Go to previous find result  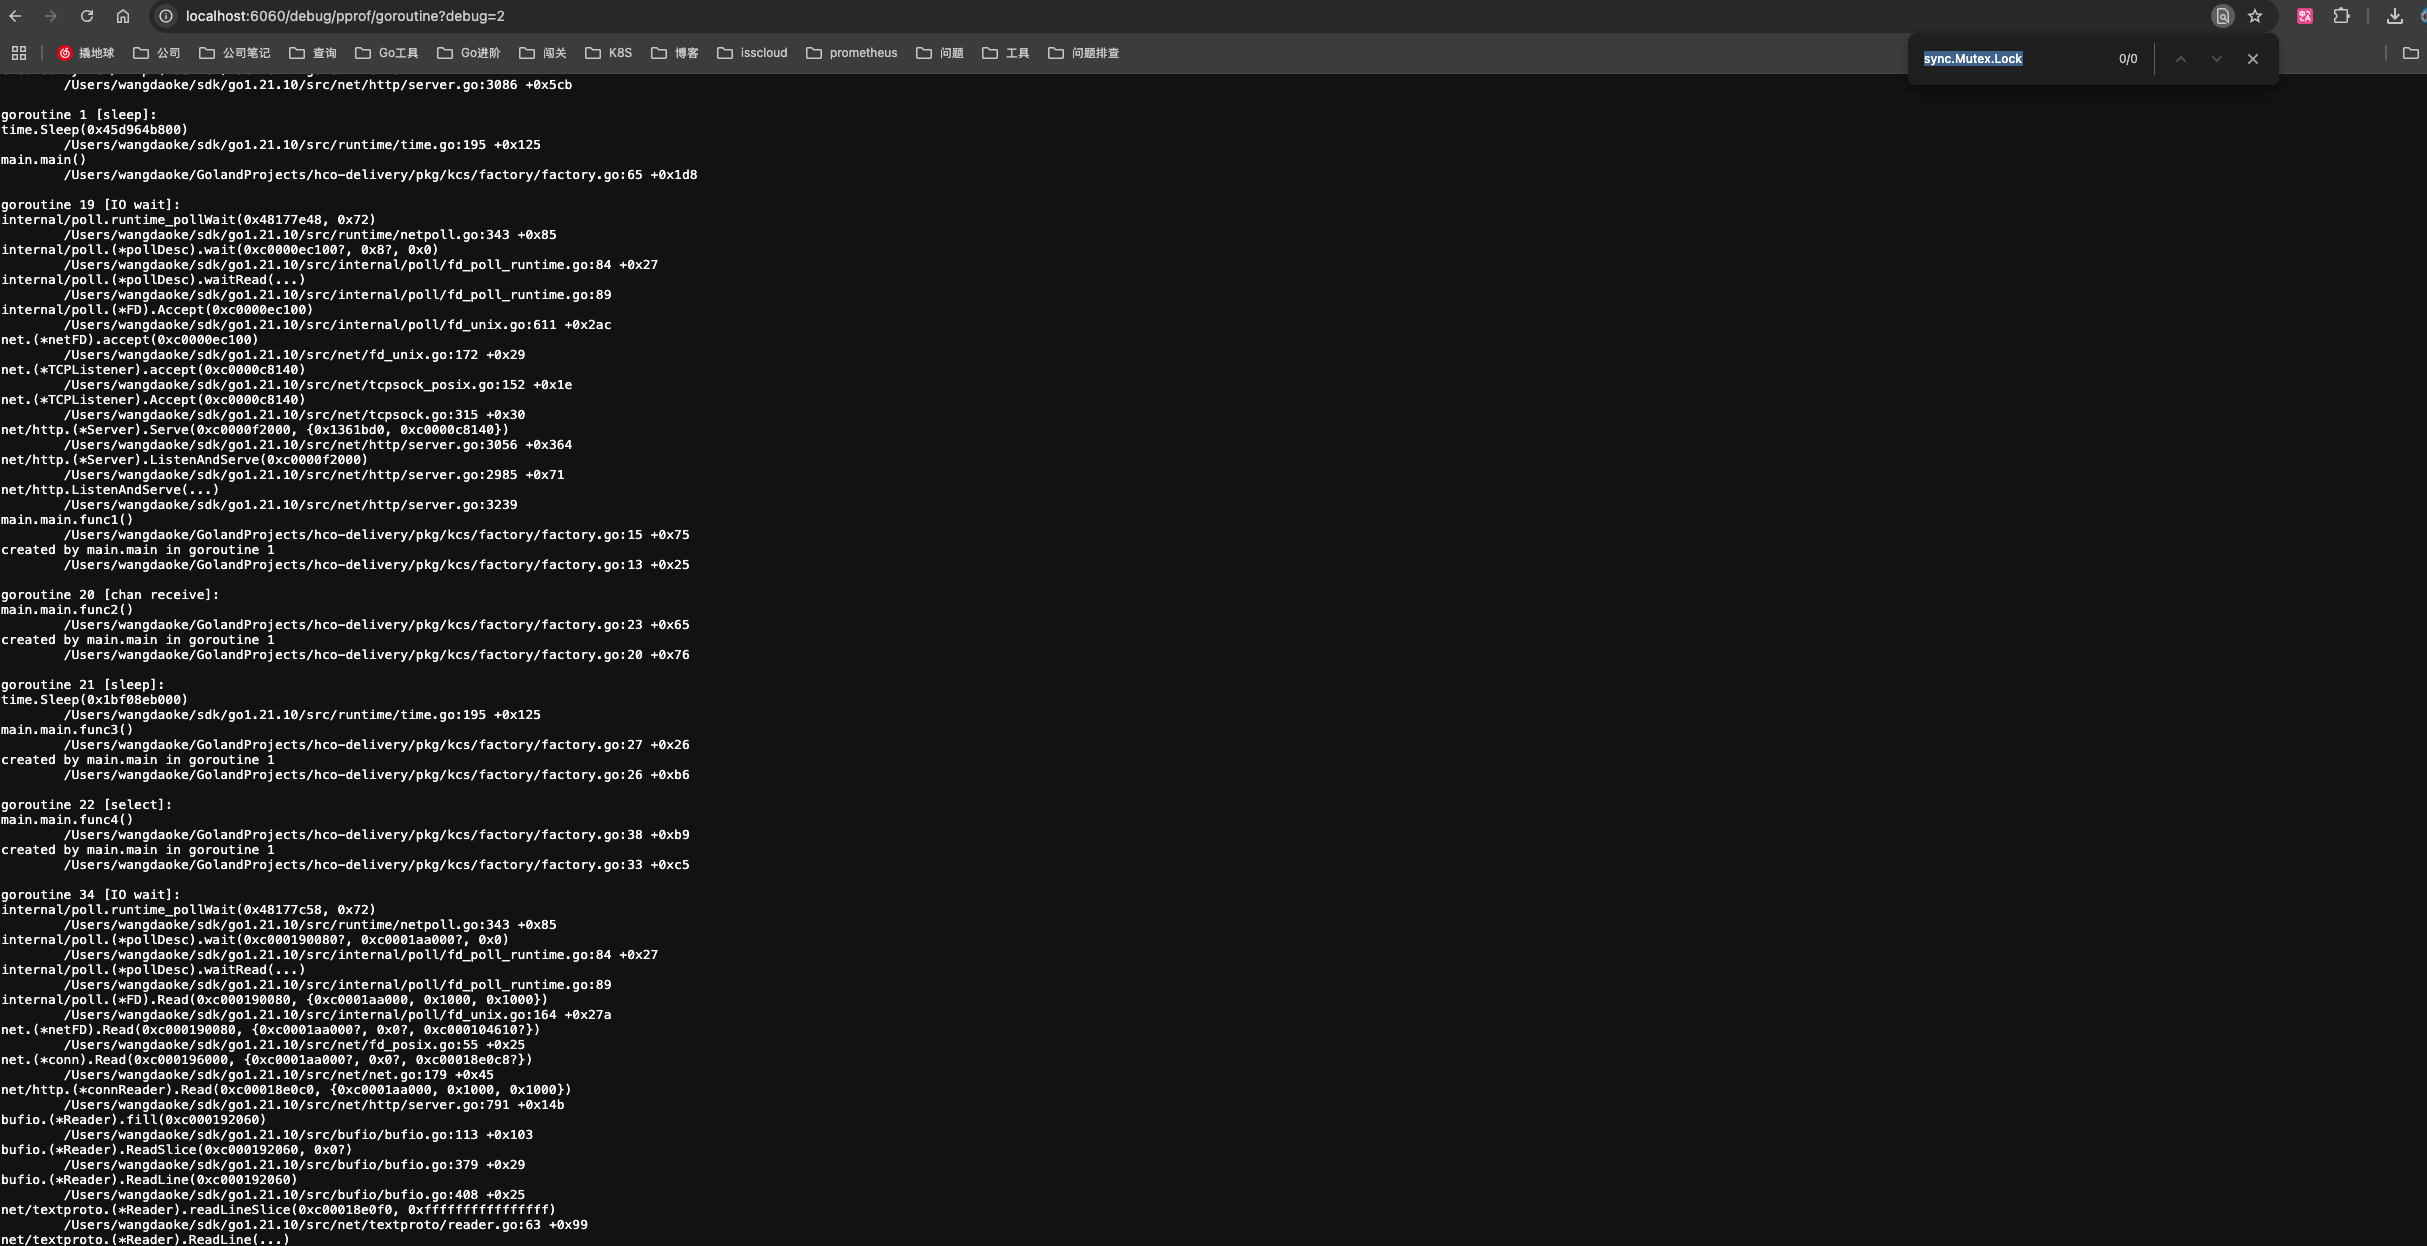[2181, 59]
